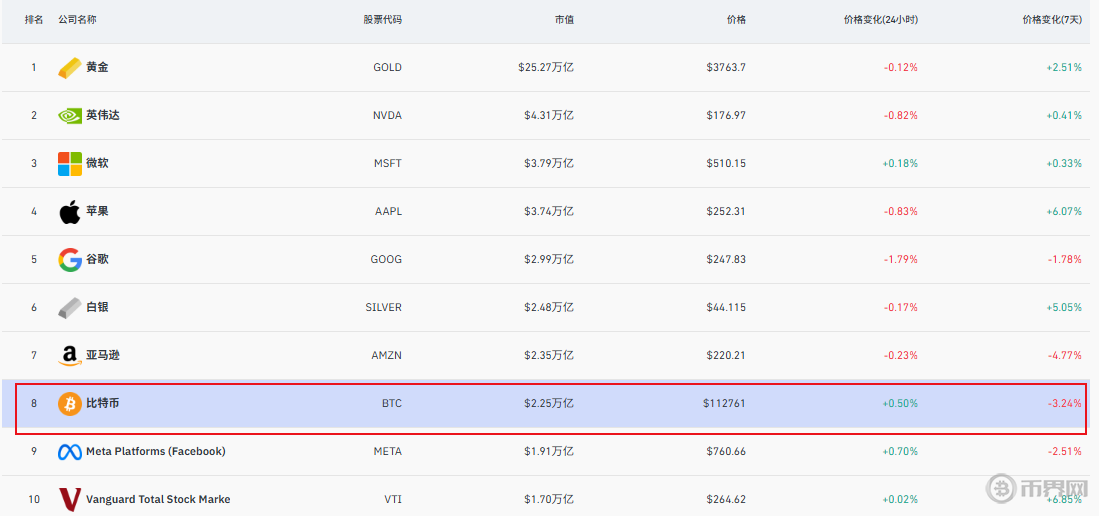Sort by 价格变化(7天) header

click(x=1052, y=20)
